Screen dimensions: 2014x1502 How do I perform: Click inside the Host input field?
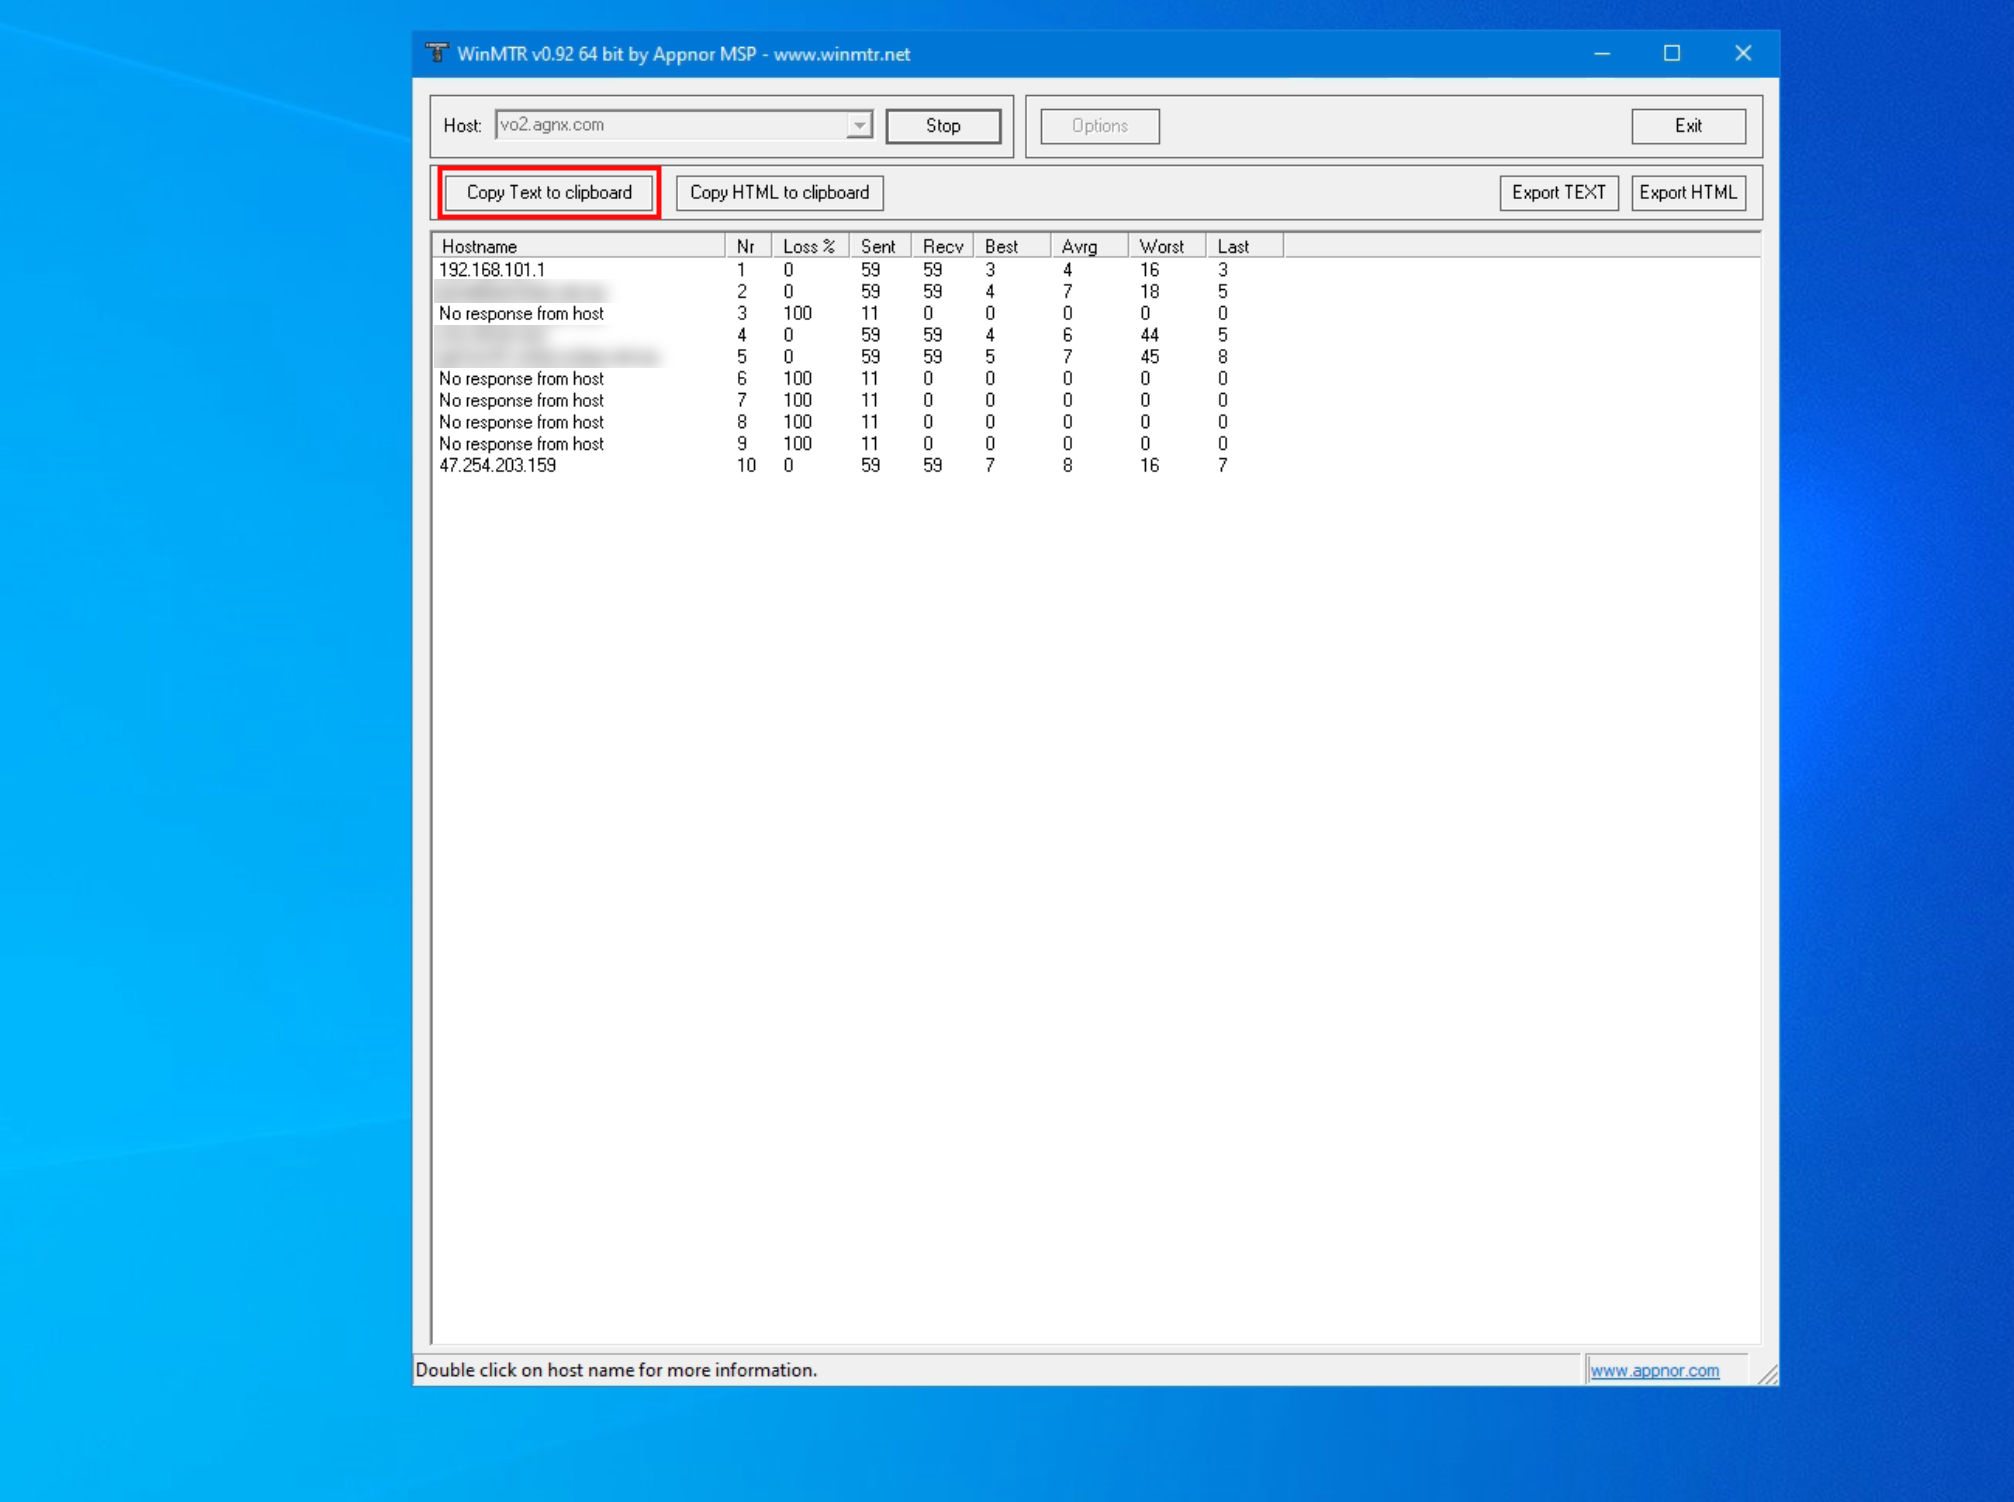coord(670,126)
